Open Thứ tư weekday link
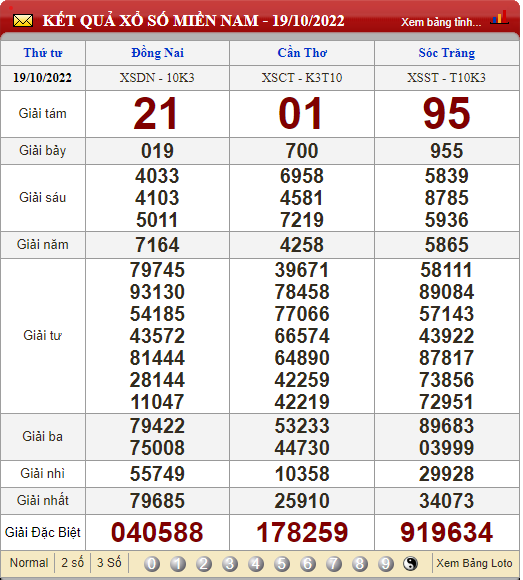The height and width of the screenshot is (580, 523). pyautogui.click(x=43, y=53)
